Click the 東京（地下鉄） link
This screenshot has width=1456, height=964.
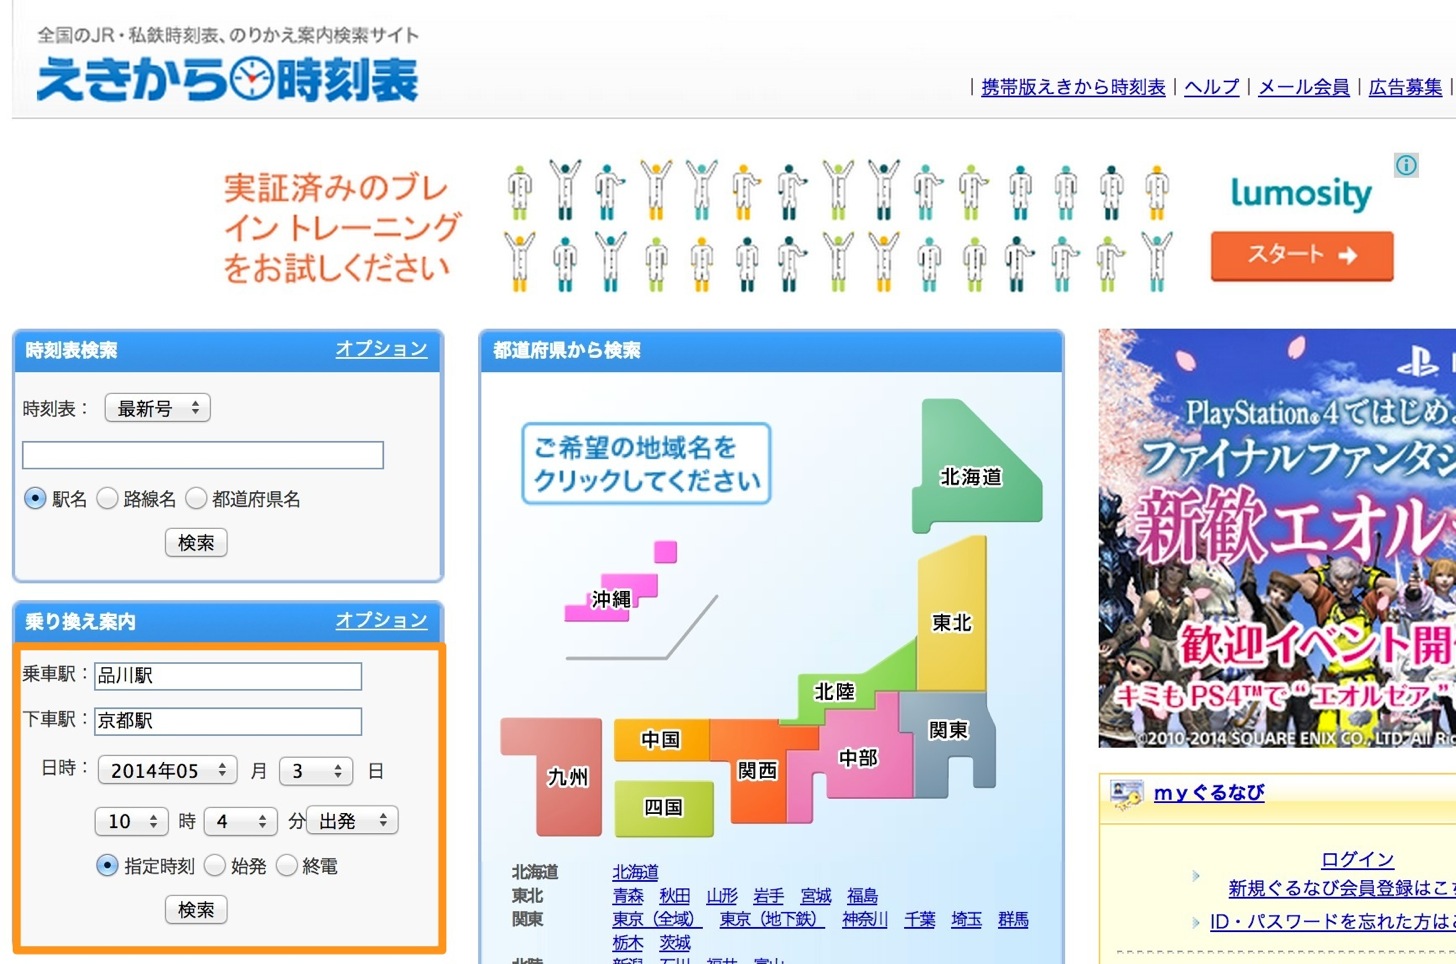772,919
